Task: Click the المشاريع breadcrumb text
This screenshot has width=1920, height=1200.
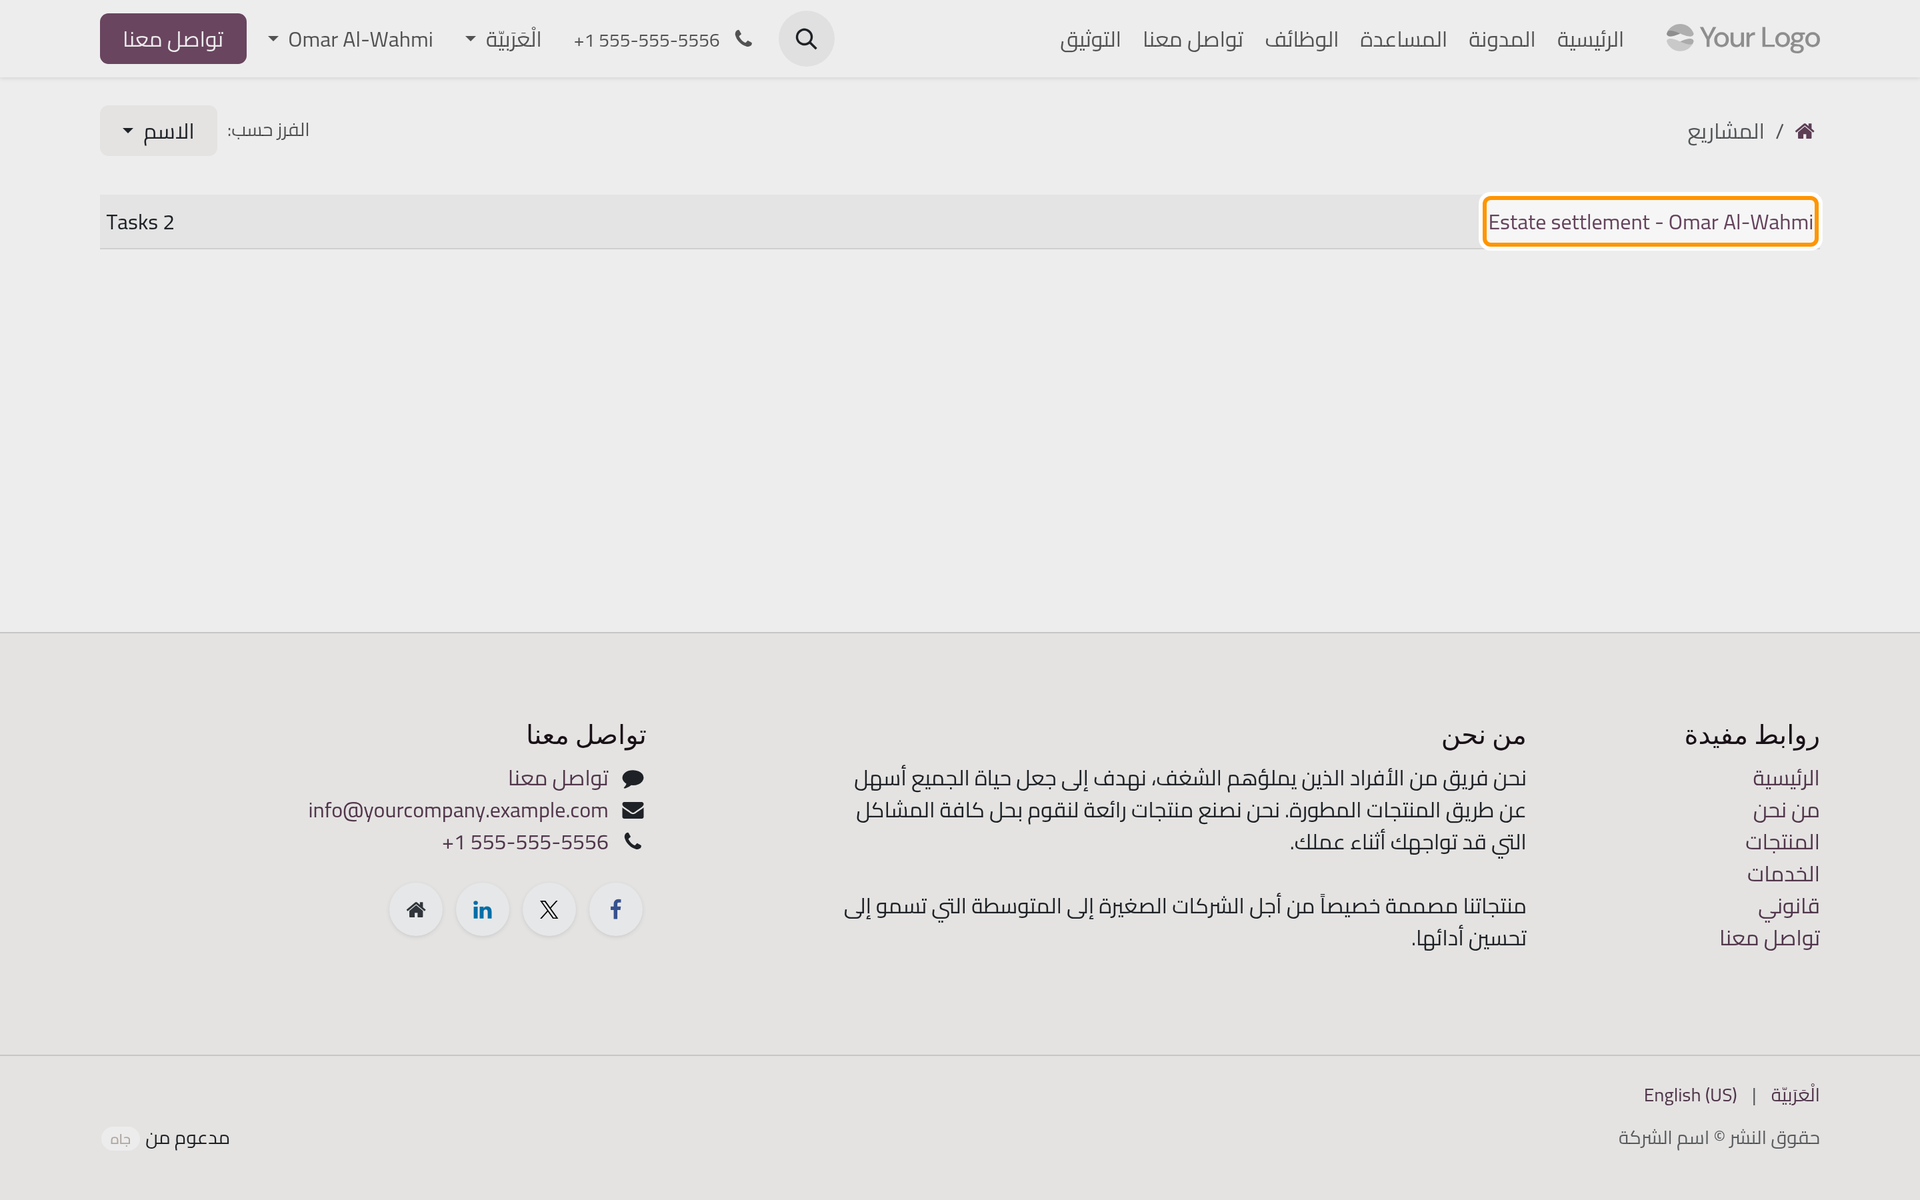Action: click(1726, 131)
